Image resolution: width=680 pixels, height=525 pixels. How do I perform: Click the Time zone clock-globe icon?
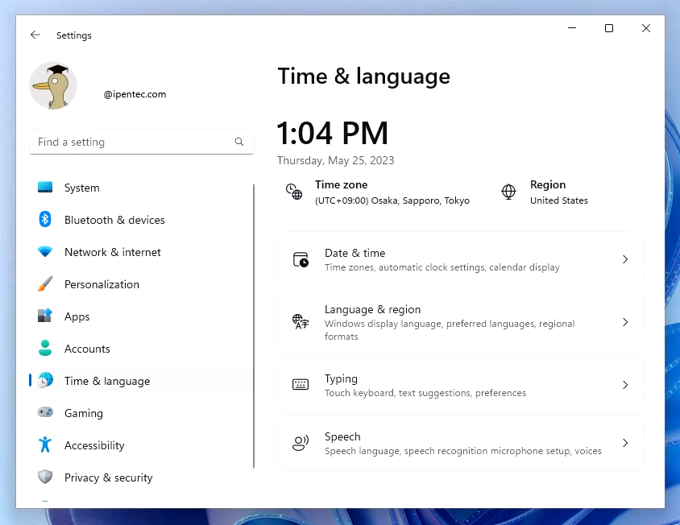point(294,192)
